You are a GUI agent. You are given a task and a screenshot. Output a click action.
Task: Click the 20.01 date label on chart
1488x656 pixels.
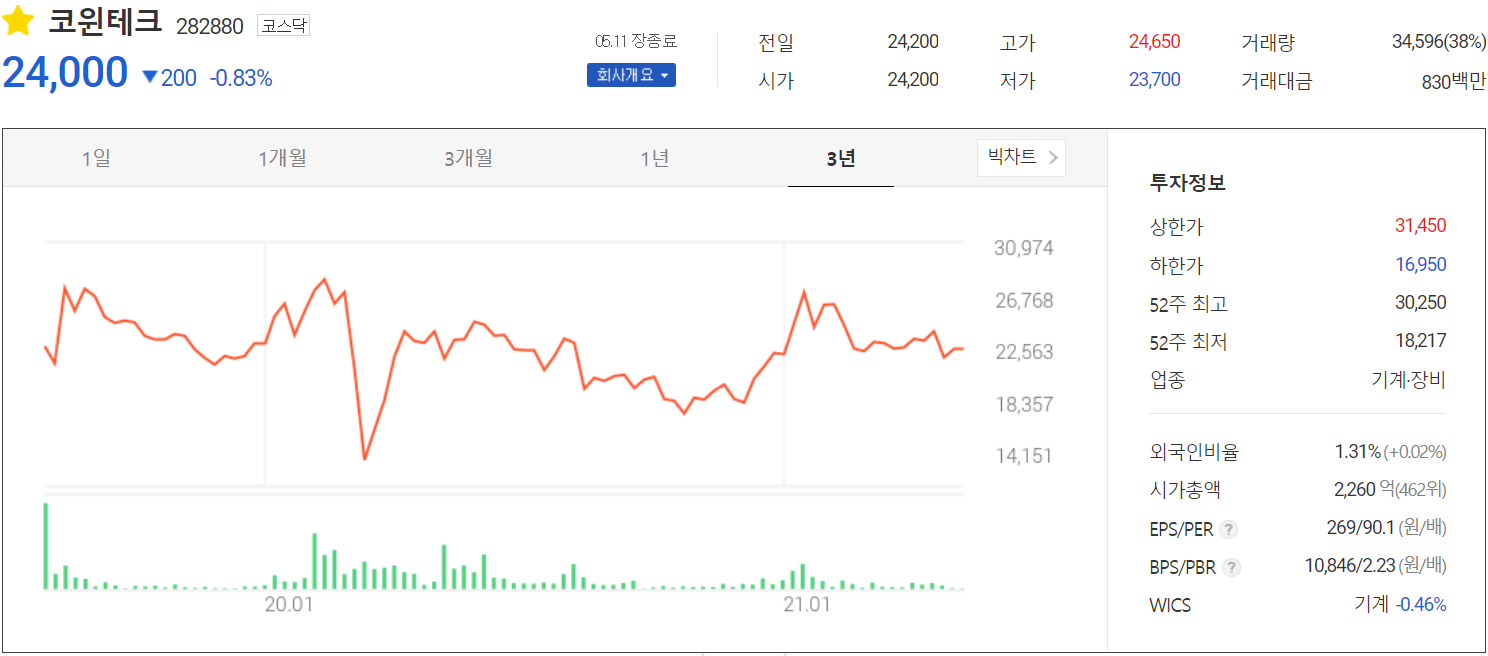[290, 604]
